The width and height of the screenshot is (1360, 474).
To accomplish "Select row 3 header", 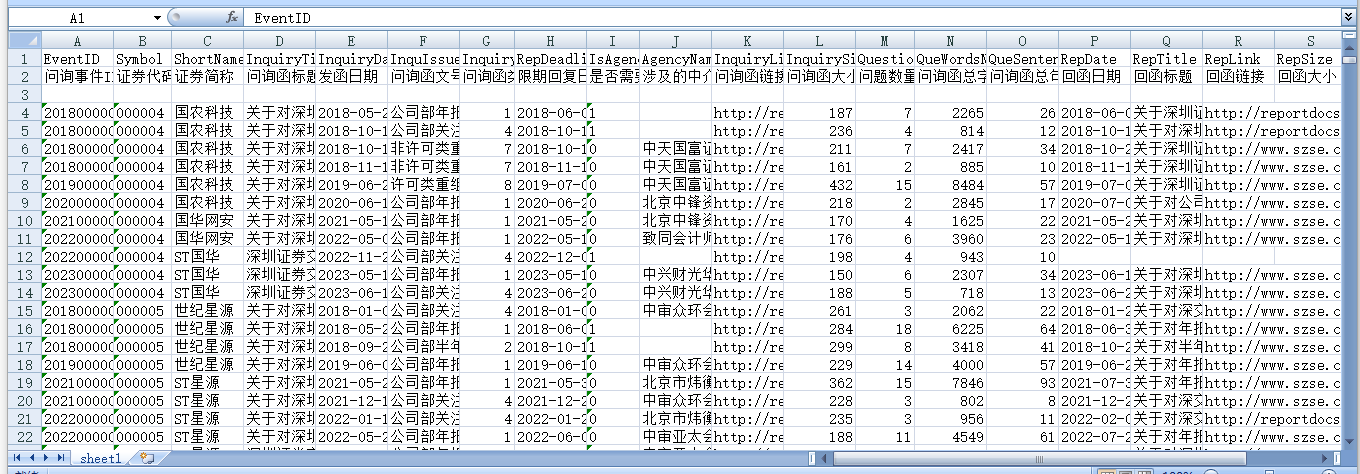I will [24, 94].
